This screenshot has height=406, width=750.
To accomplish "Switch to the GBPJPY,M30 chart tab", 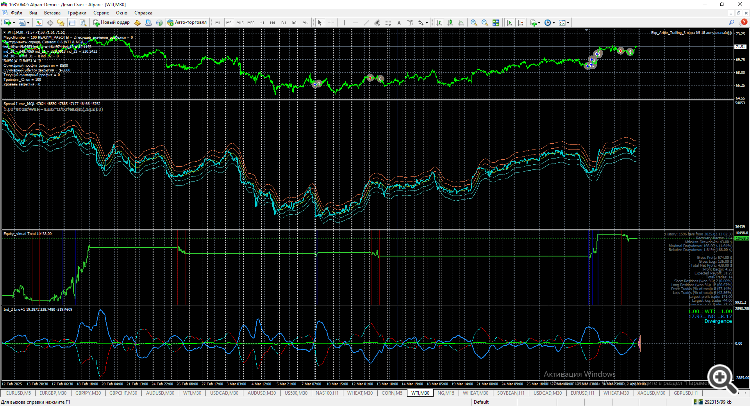I will (x=88, y=393).
